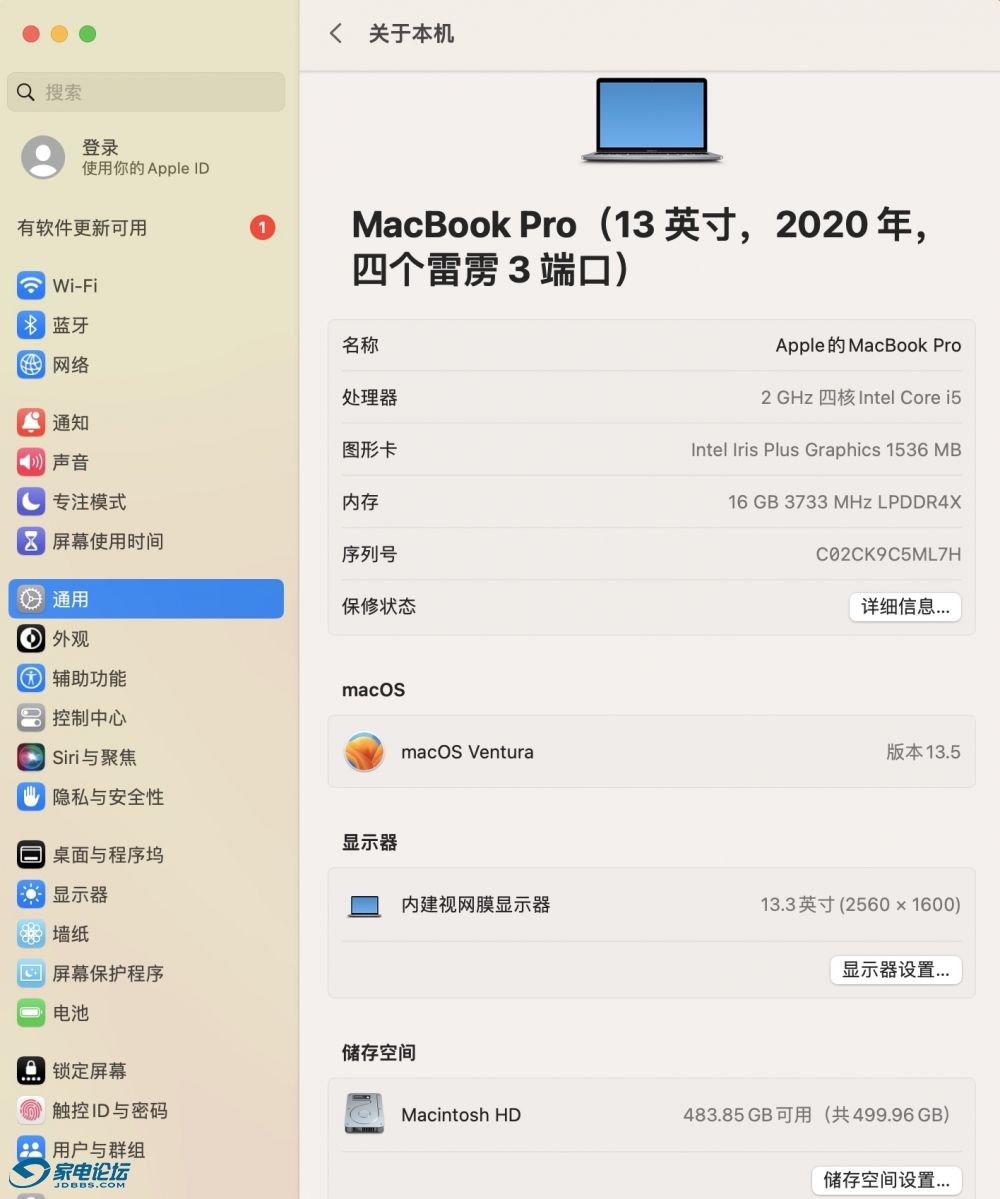Click Intel Iris Plus Graphics 1536 MB
This screenshot has height=1199, width=1000.
[826, 450]
